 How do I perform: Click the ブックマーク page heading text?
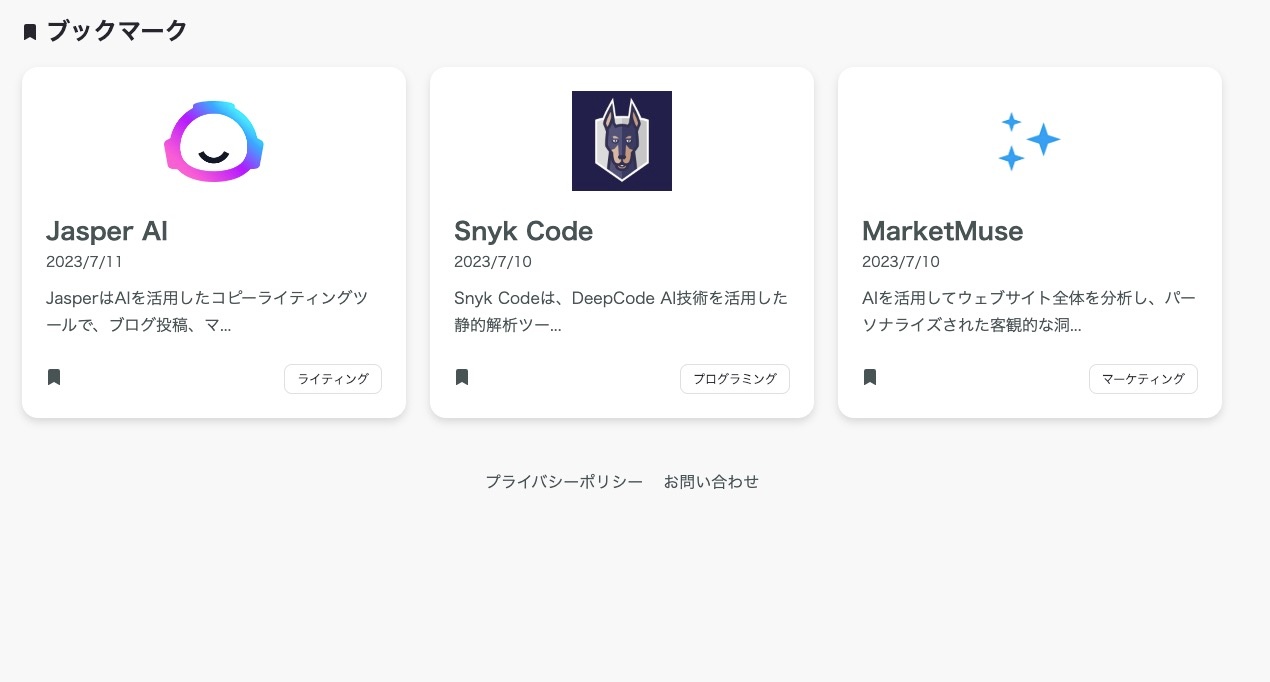tap(117, 31)
